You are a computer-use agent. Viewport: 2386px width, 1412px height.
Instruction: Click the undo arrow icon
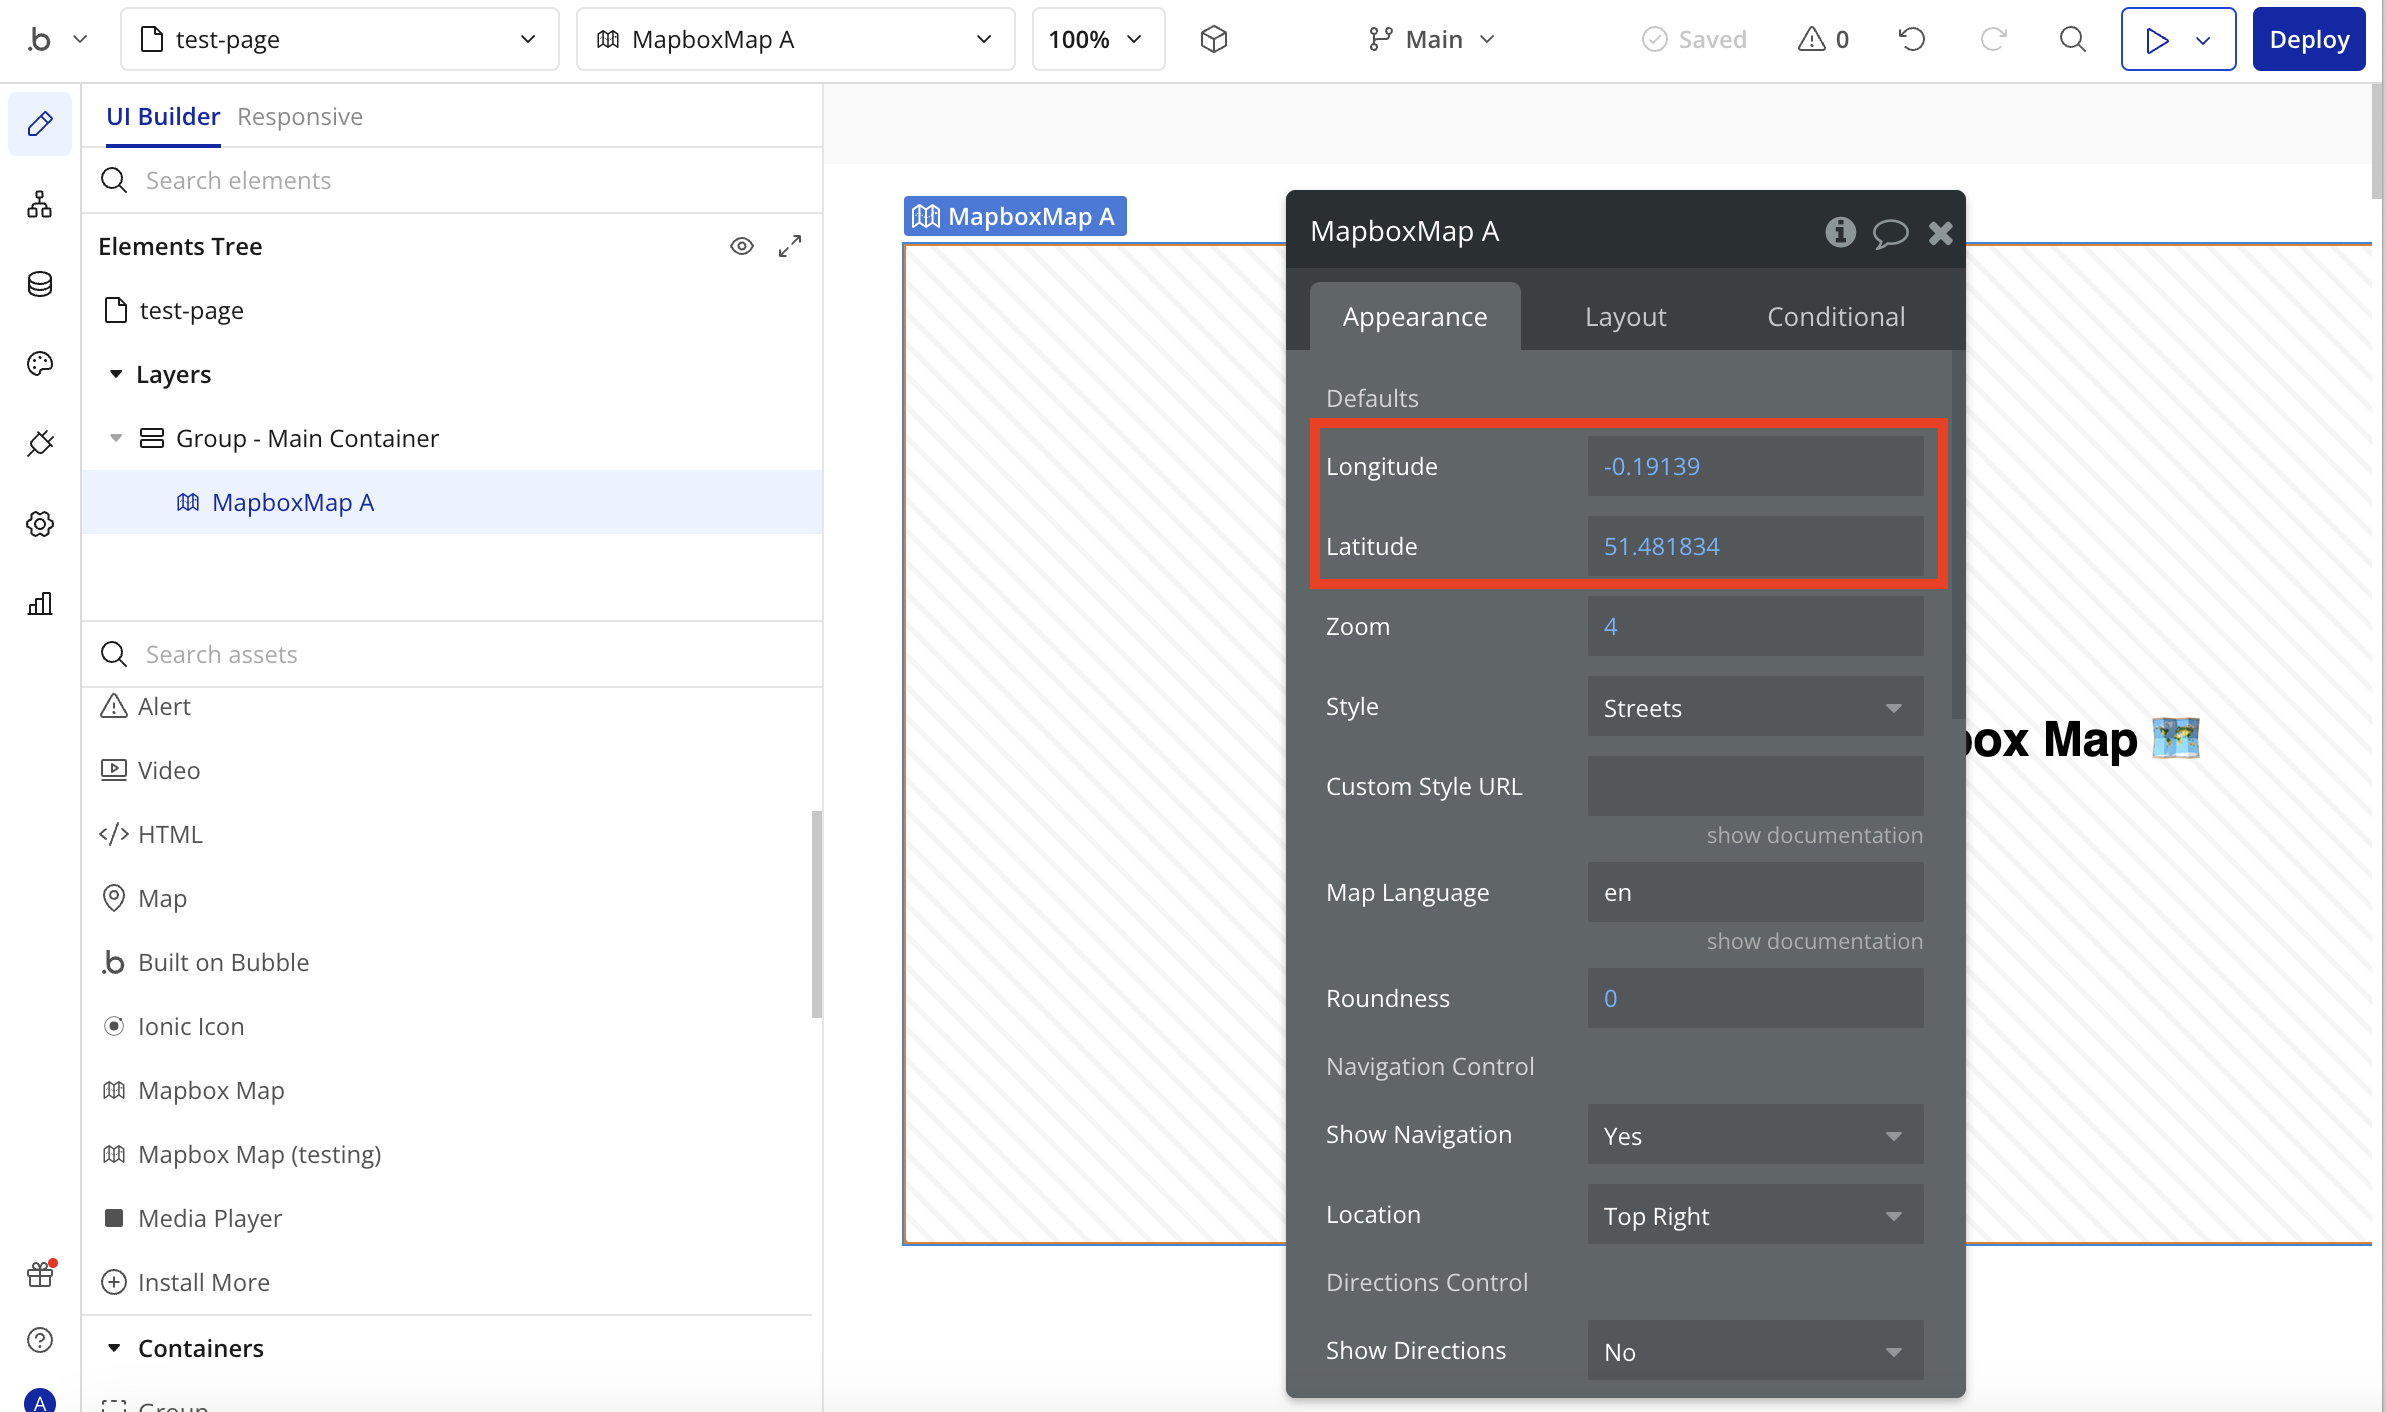[1912, 39]
